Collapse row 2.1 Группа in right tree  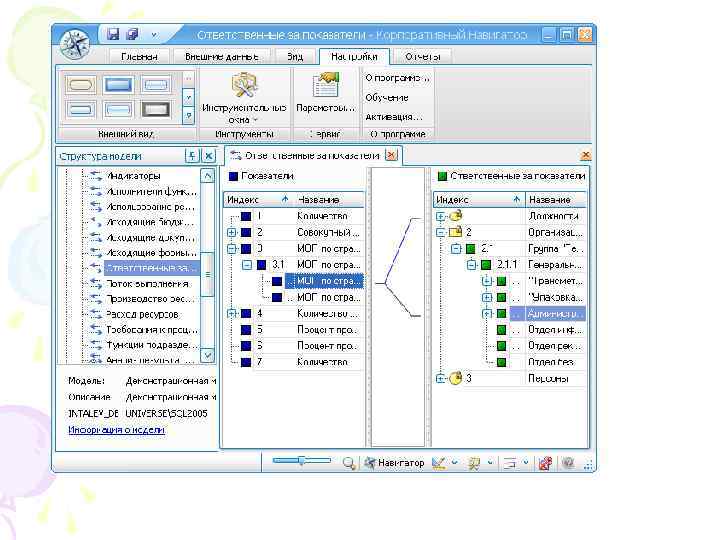(x=456, y=248)
